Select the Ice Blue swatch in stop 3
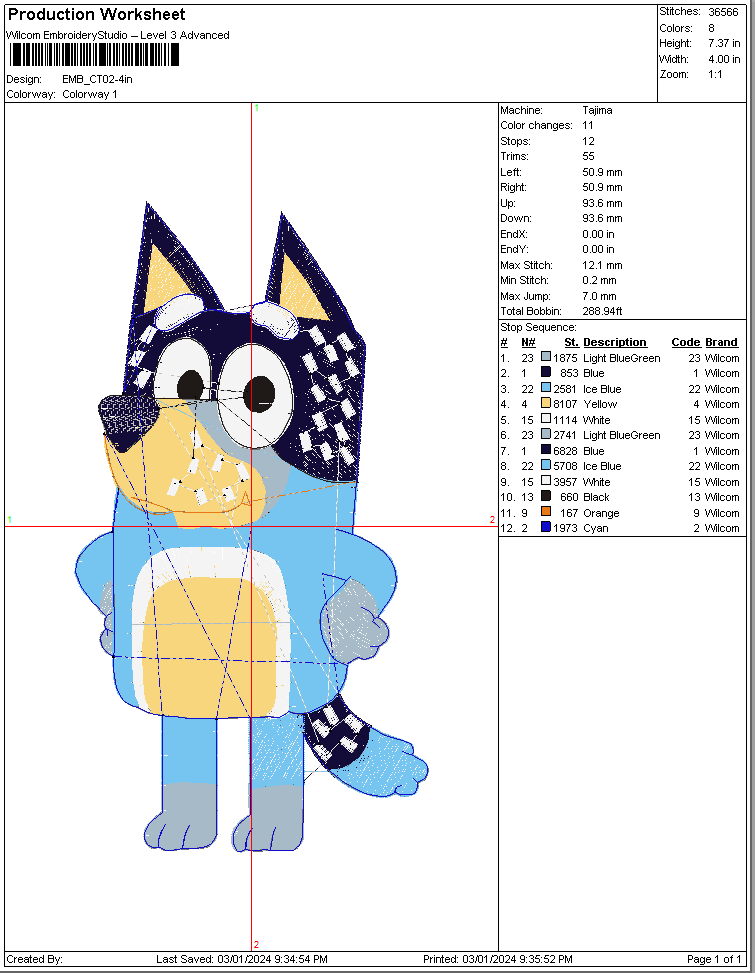This screenshot has height=973, width=755. coord(546,388)
